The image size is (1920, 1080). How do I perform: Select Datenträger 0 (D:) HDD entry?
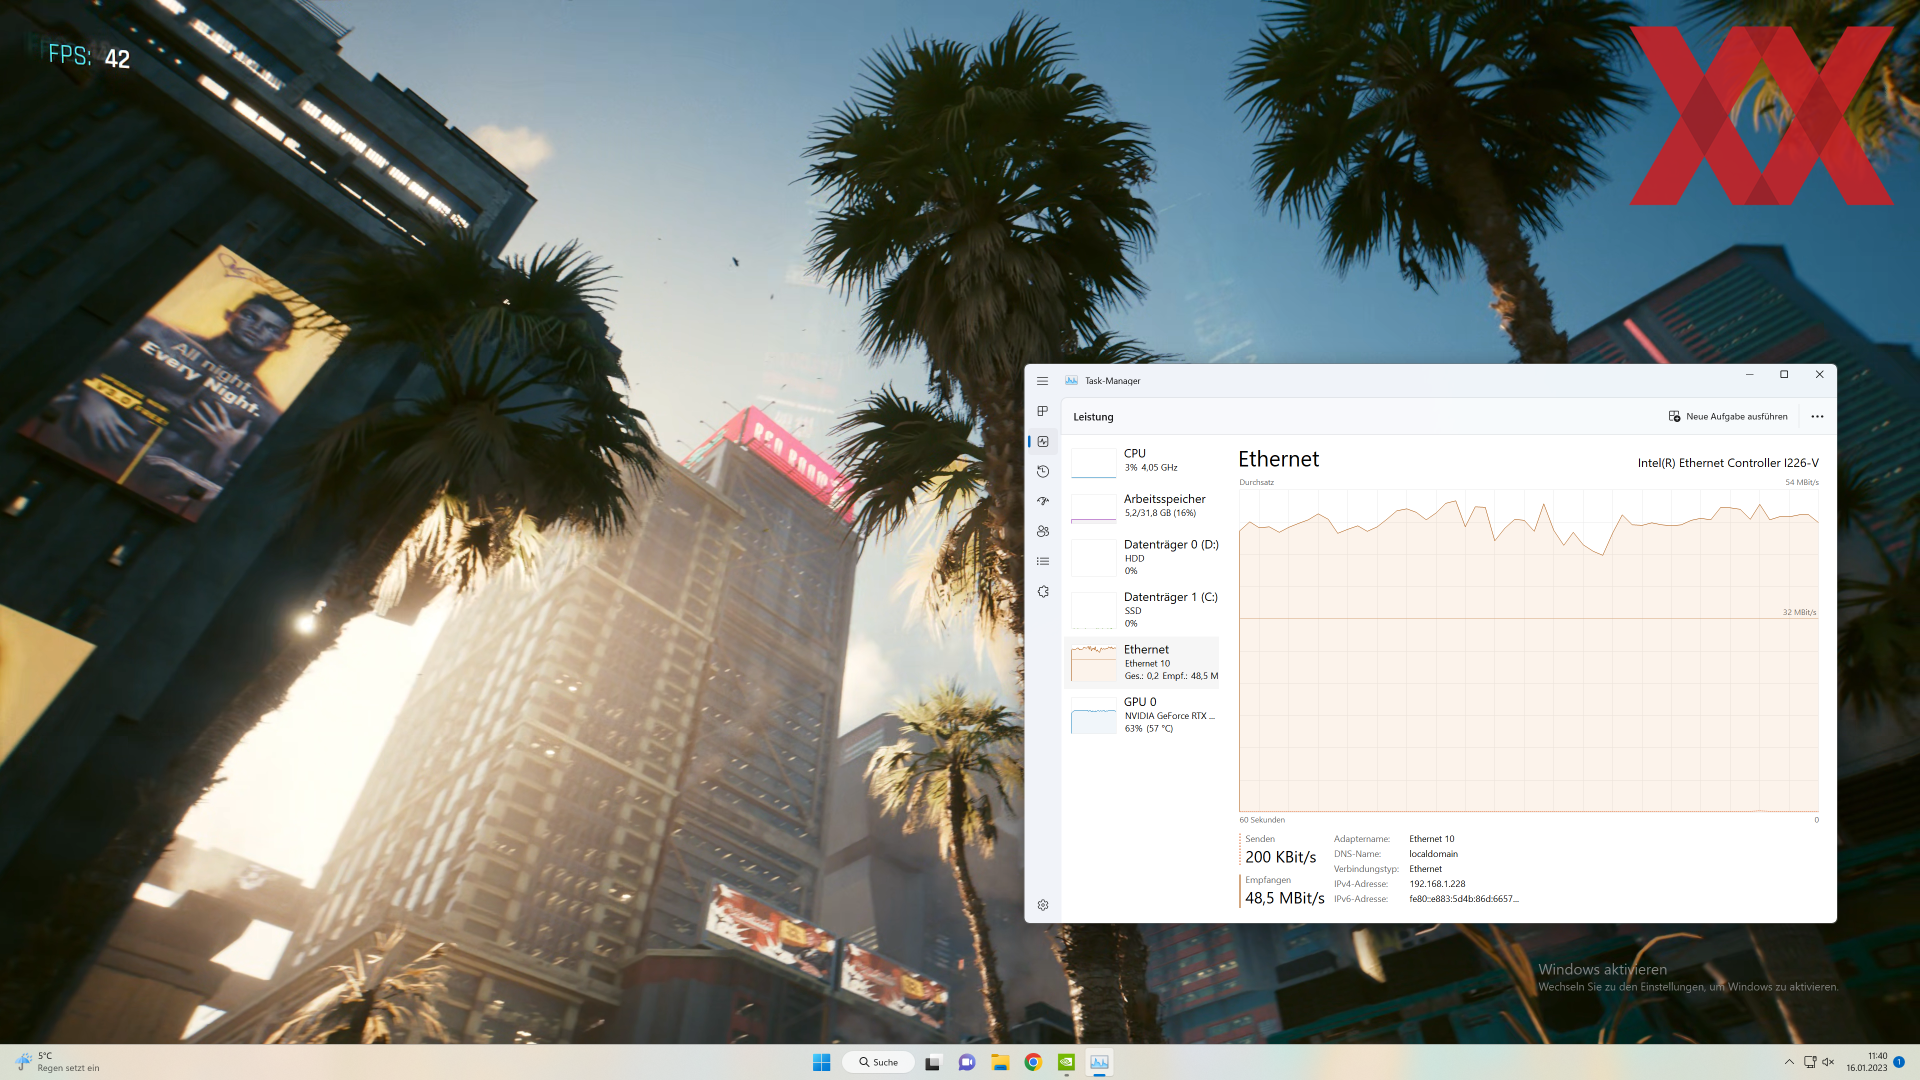1142,557
